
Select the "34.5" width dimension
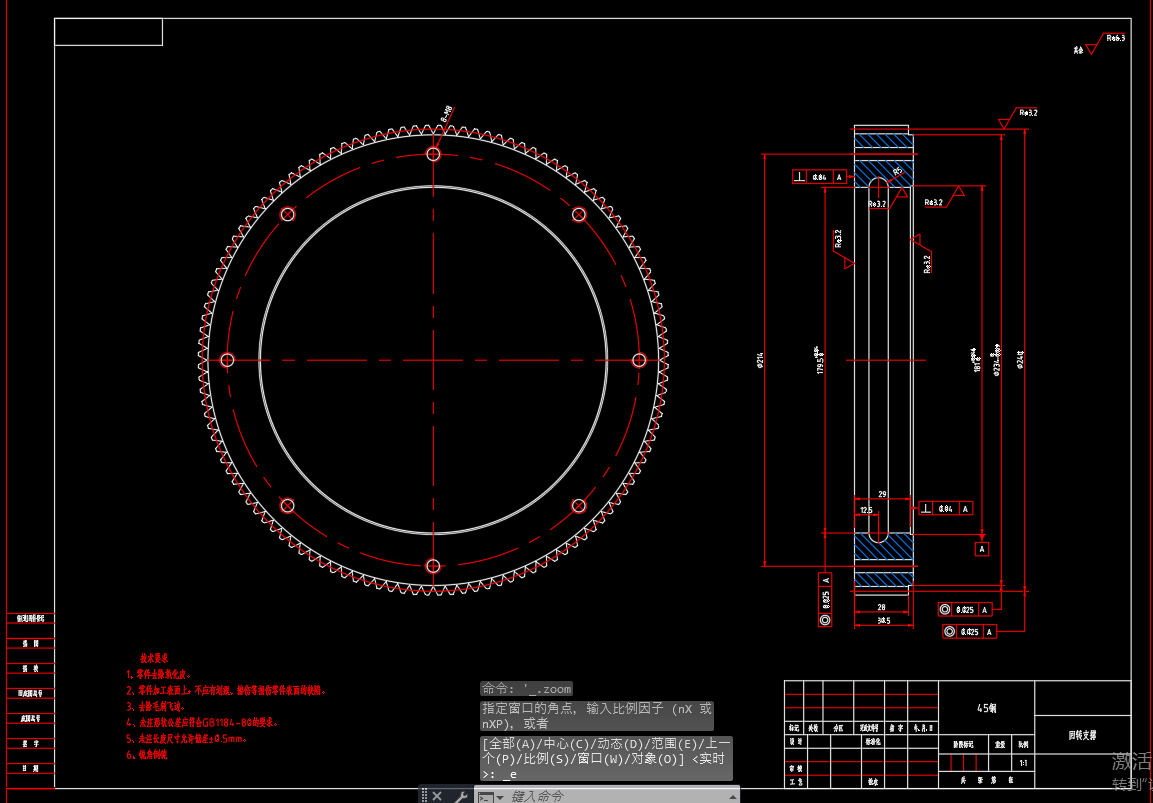[883, 621]
